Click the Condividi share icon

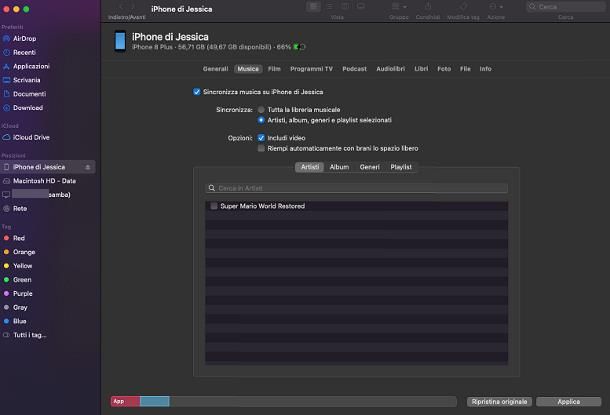pos(428,6)
